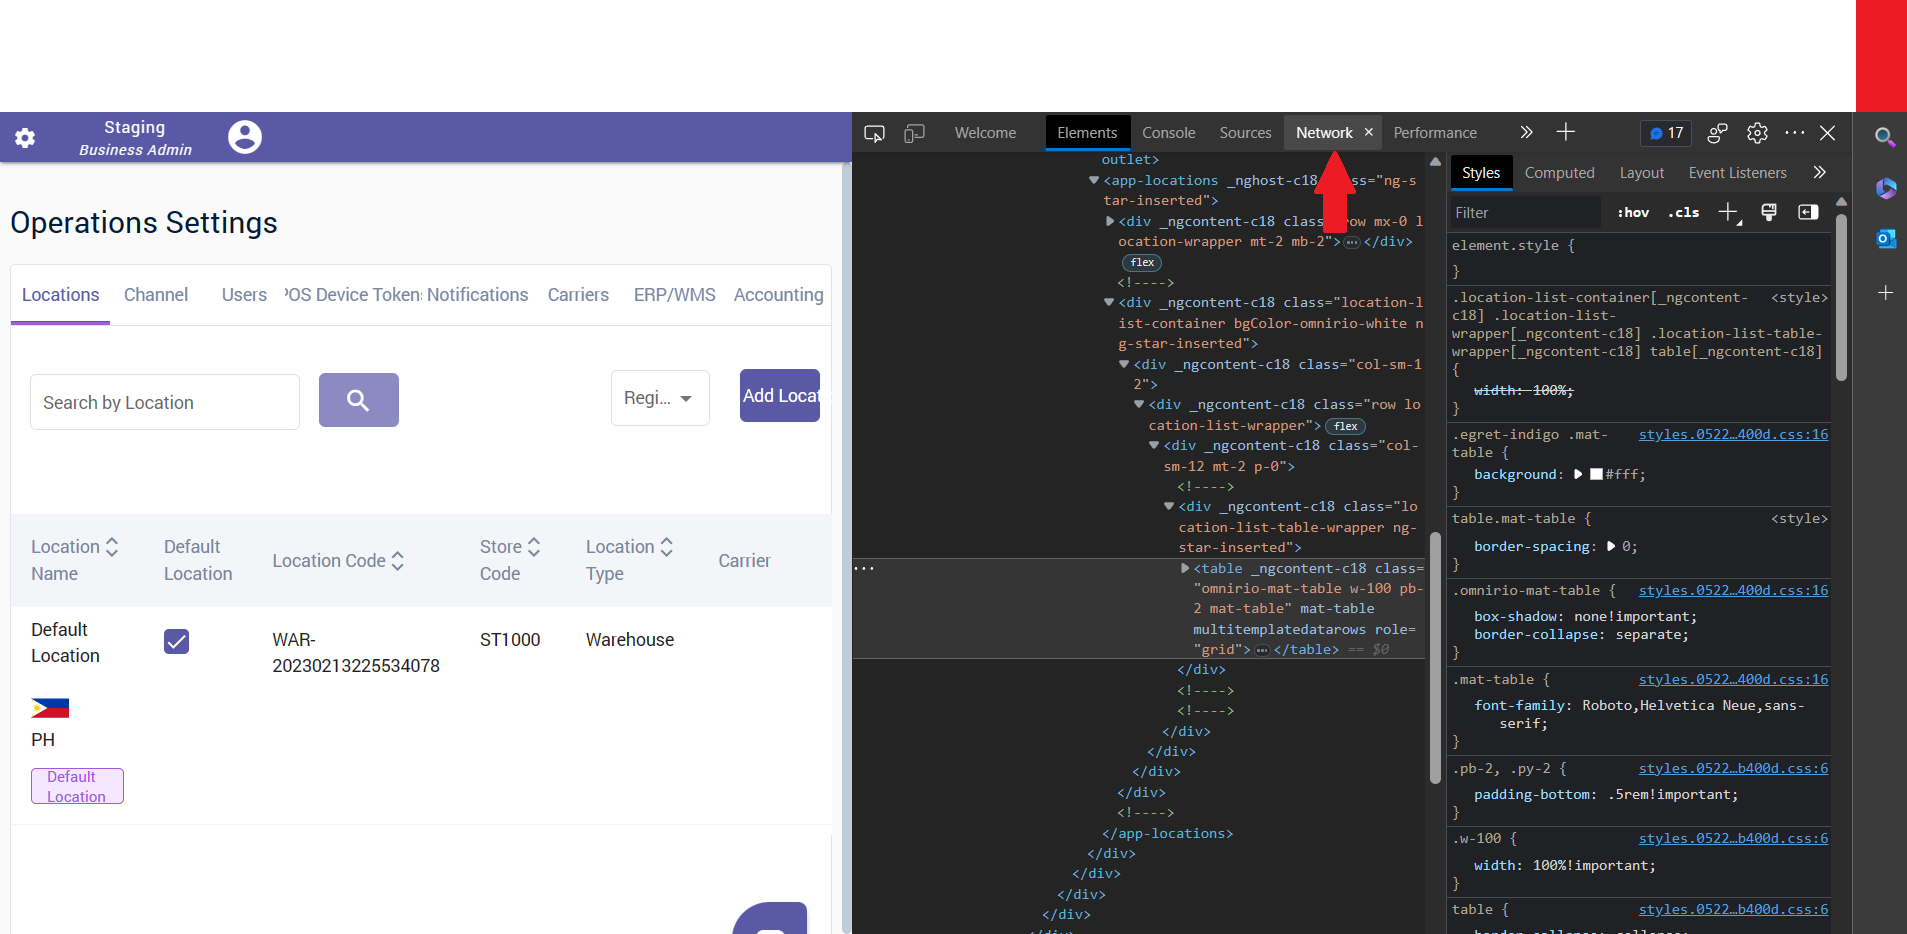The height and width of the screenshot is (934, 1907).
Task: Click the Add Location button
Action: click(780, 395)
